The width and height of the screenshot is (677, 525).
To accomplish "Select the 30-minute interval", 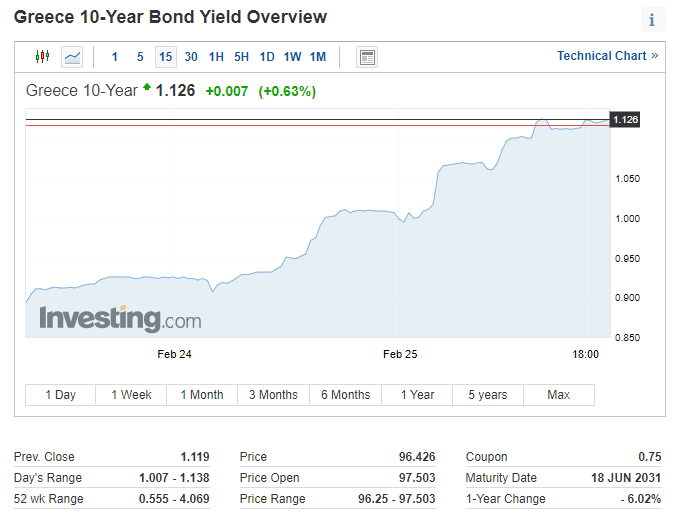I will (191, 57).
